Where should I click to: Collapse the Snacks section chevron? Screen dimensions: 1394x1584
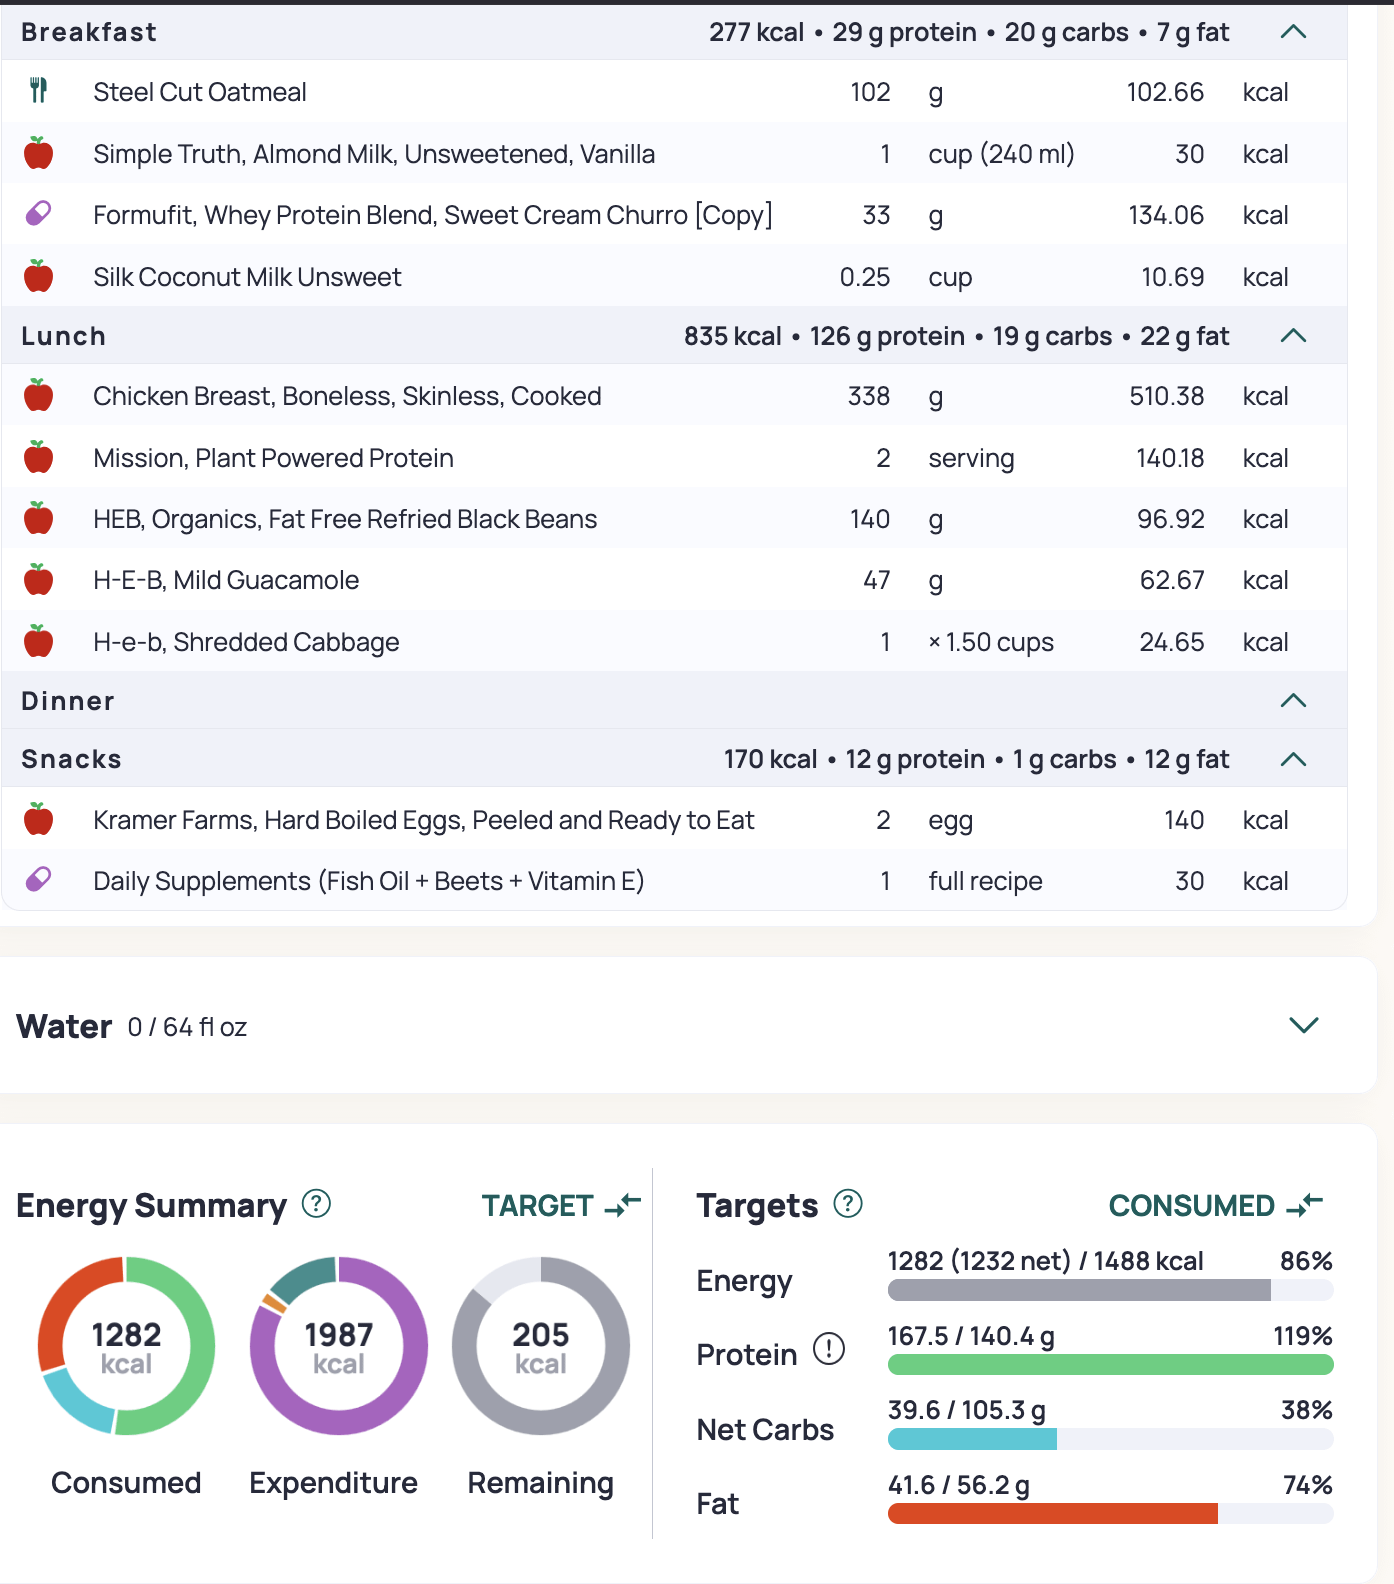1293,760
